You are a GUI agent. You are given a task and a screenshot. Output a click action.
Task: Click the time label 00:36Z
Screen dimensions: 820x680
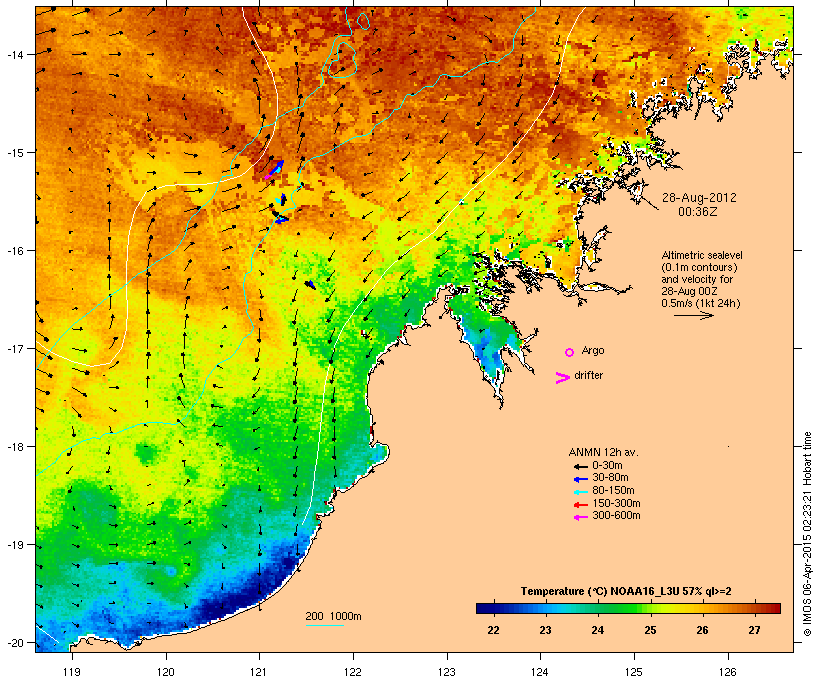(x=698, y=212)
